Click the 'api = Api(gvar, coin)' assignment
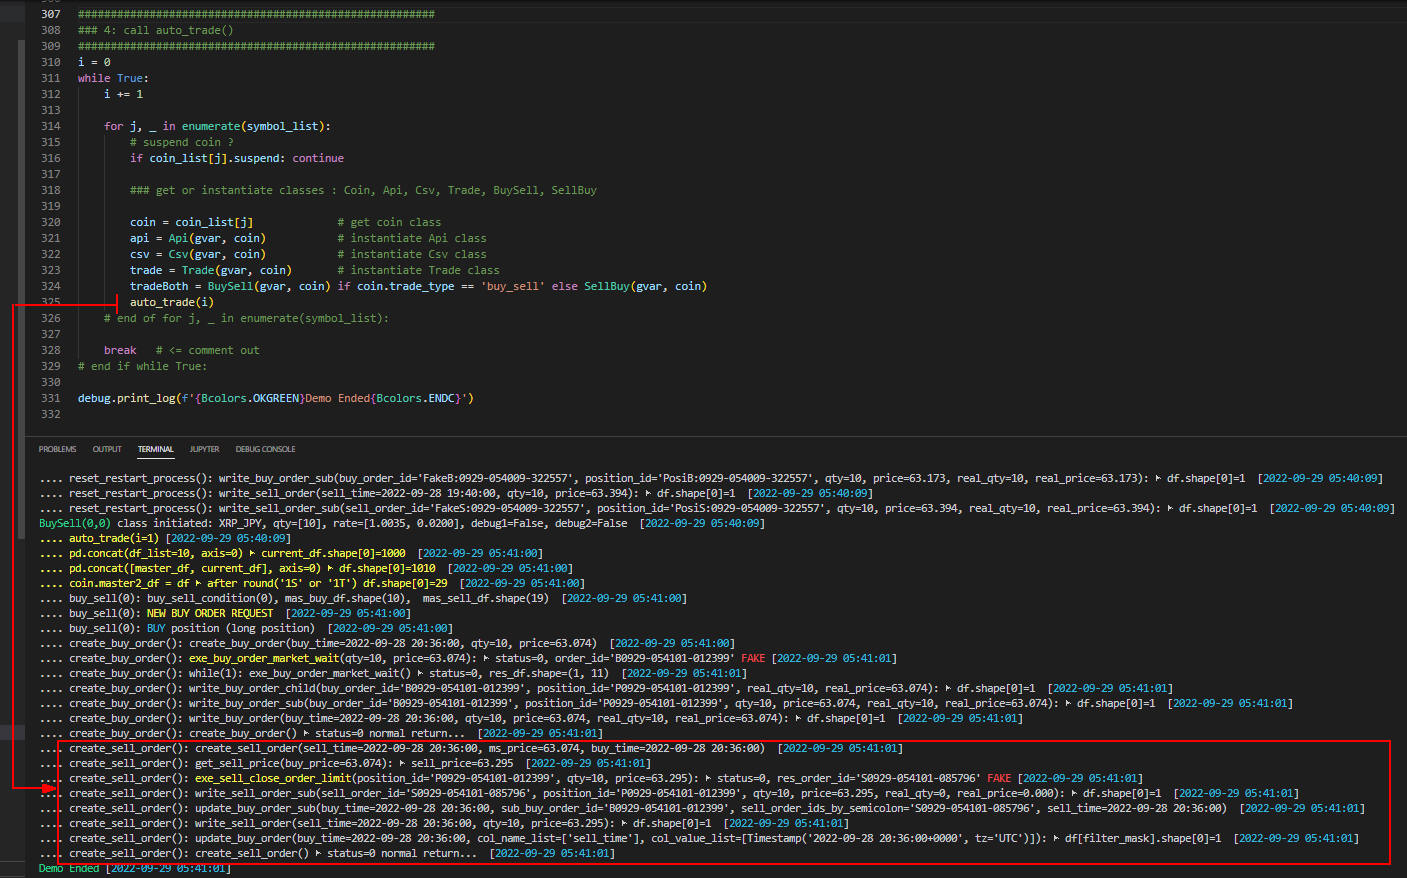 [198, 238]
